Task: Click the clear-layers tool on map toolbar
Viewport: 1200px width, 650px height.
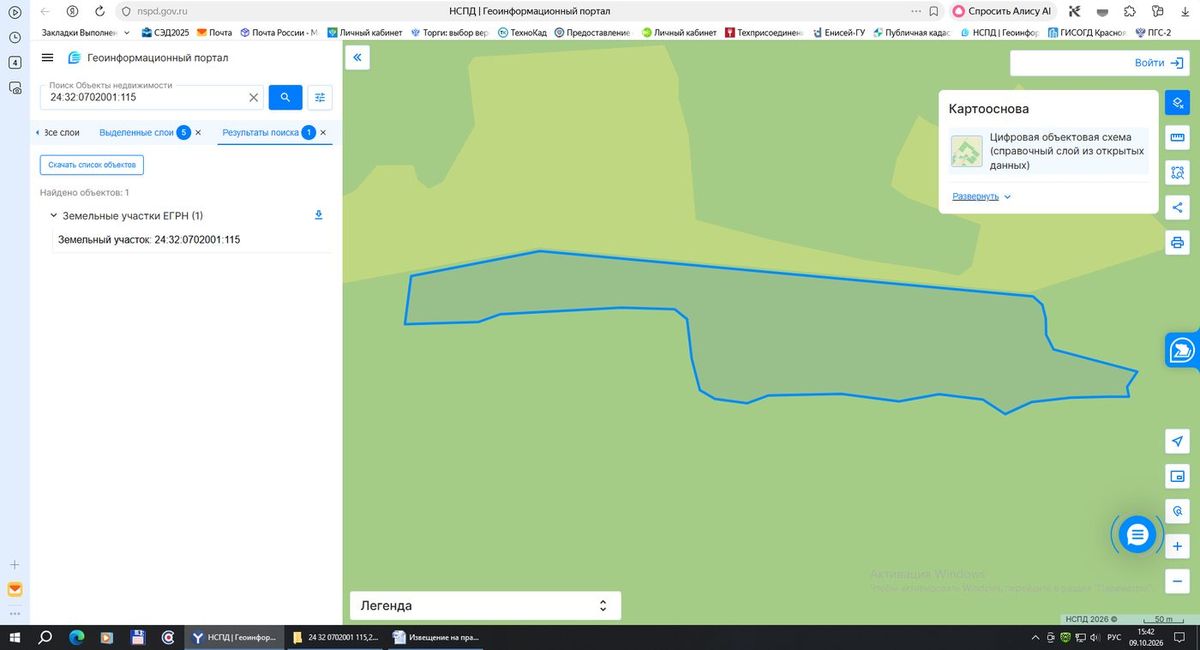Action: [x=1178, y=103]
